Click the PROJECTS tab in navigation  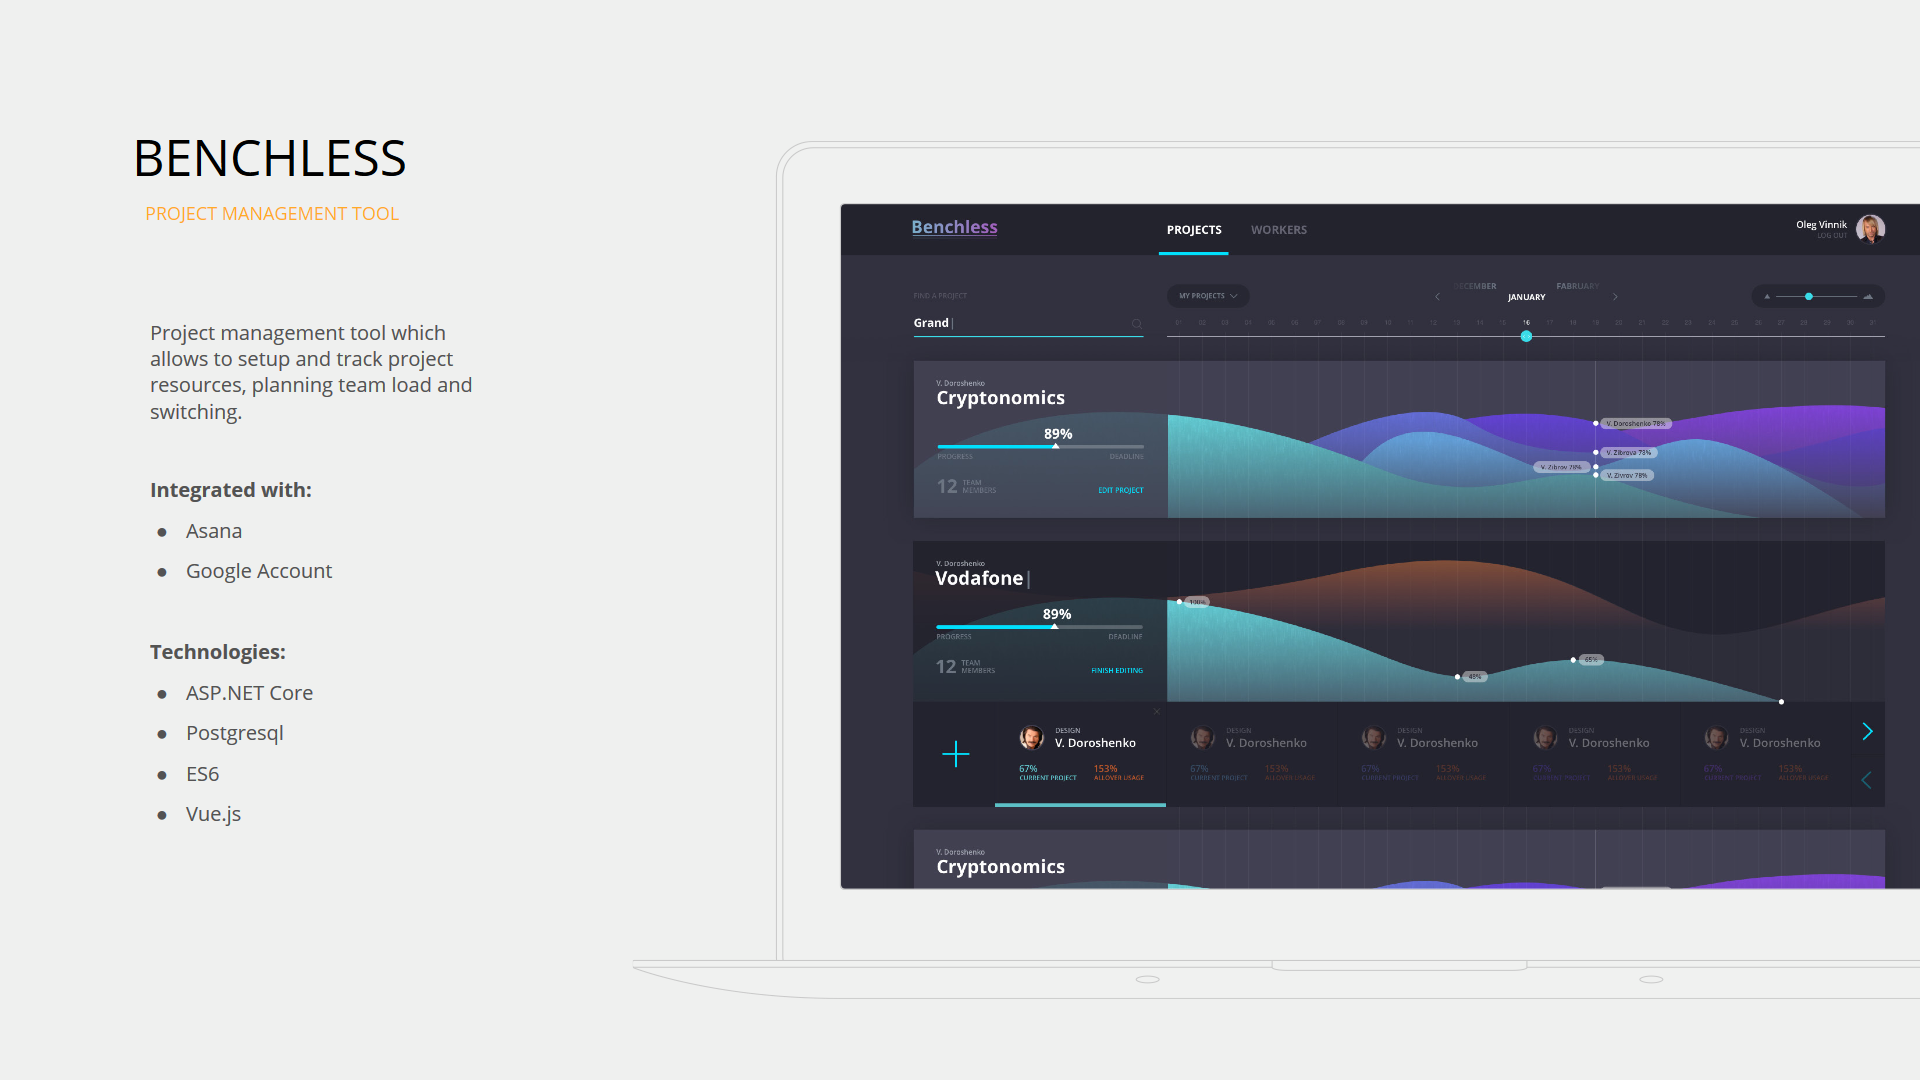point(1193,228)
